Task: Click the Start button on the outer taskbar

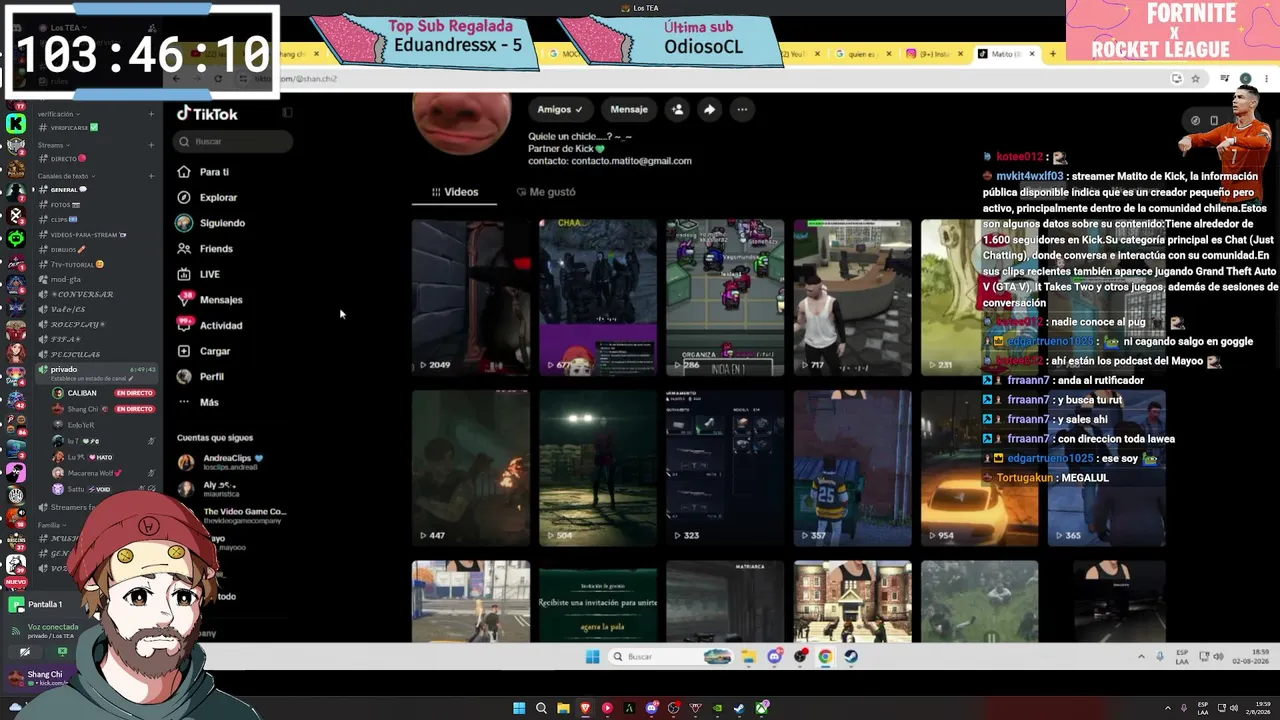Action: 519,708
